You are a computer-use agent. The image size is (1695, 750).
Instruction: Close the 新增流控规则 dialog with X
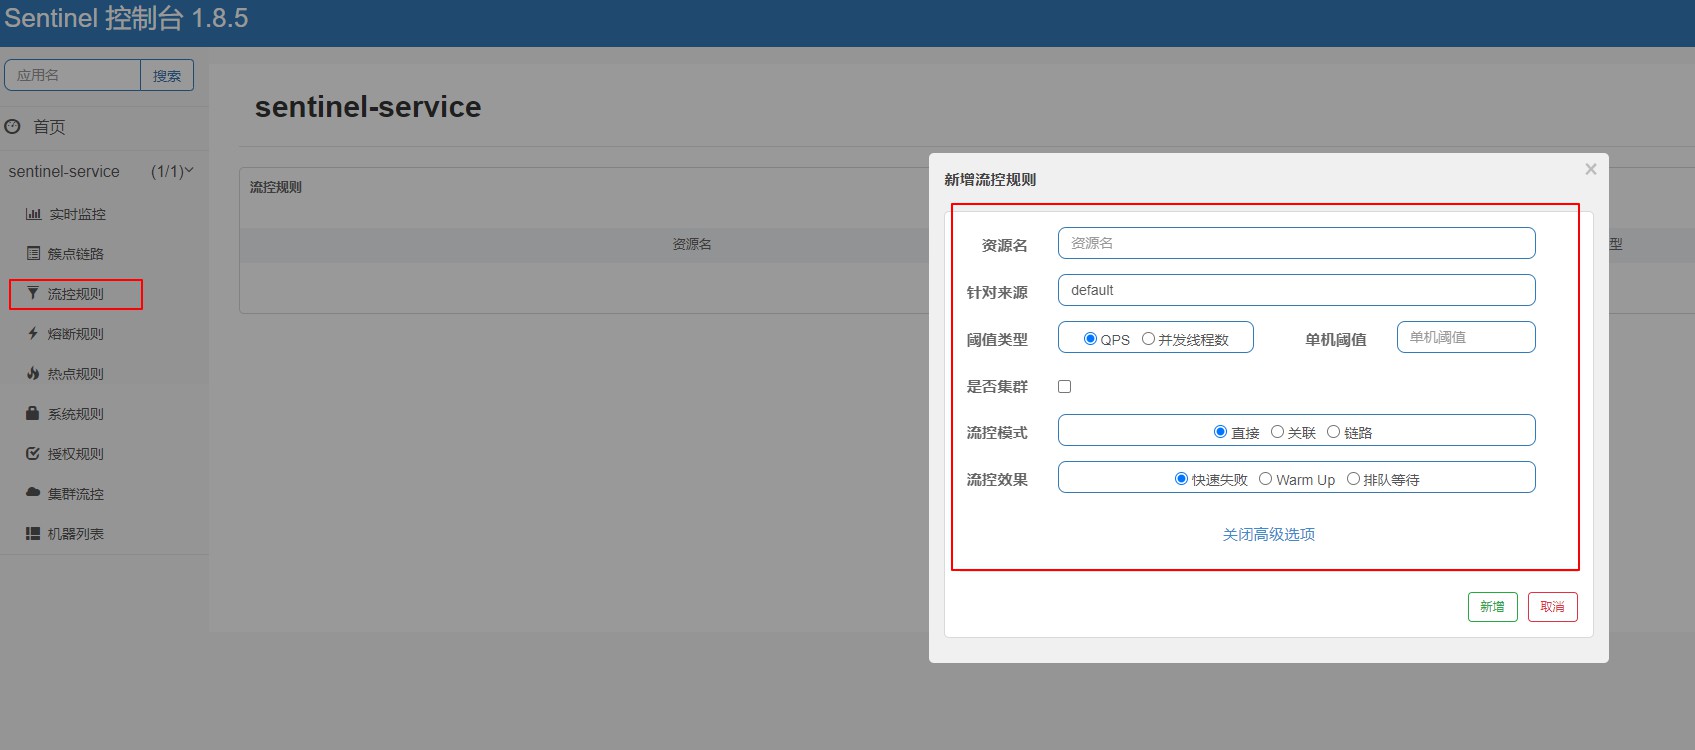(1590, 169)
